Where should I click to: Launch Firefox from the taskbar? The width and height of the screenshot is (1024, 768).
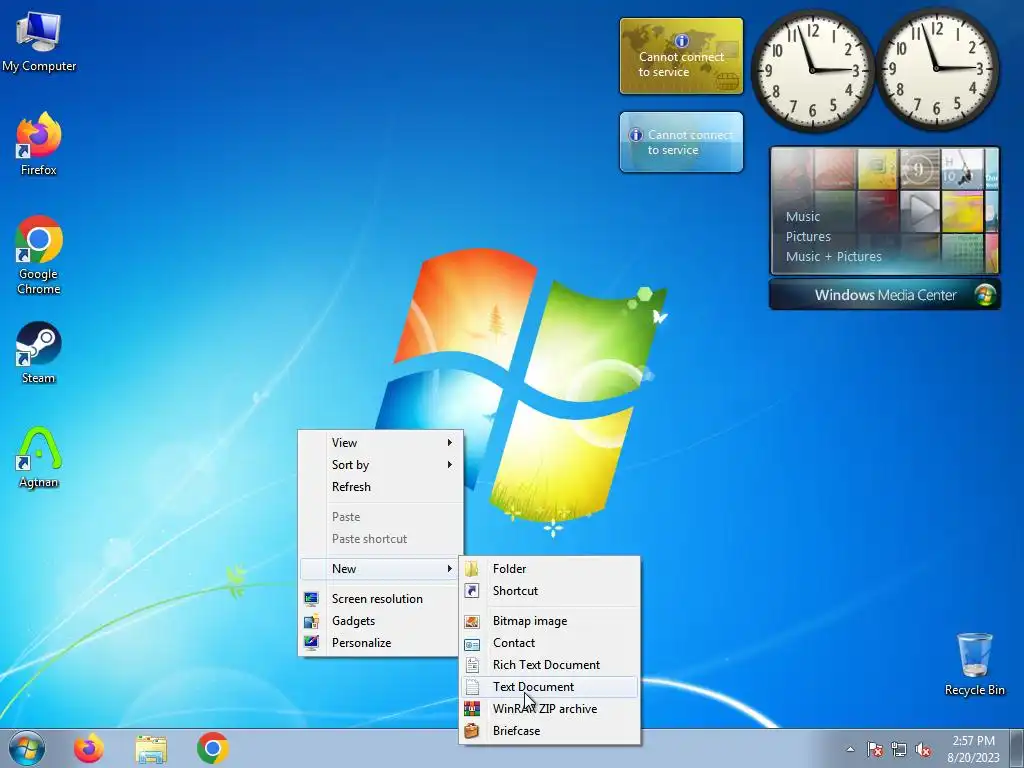pyautogui.click(x=89, y=748)
